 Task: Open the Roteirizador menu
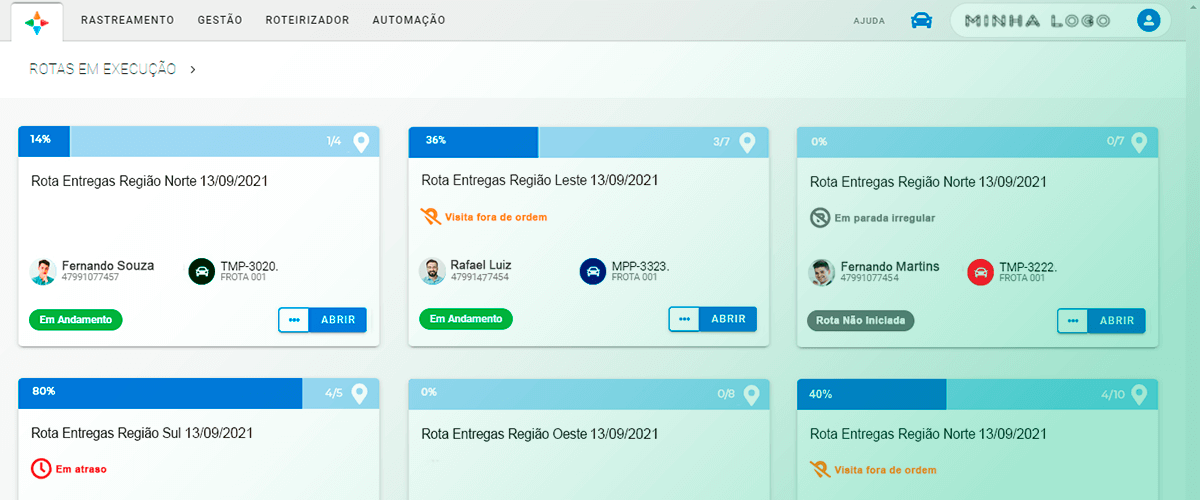[x=307, y=20]
